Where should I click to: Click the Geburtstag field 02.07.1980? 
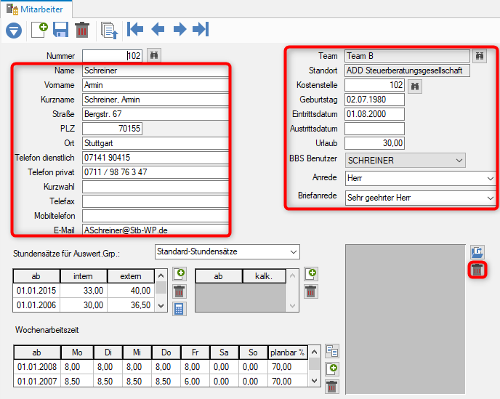375,99
